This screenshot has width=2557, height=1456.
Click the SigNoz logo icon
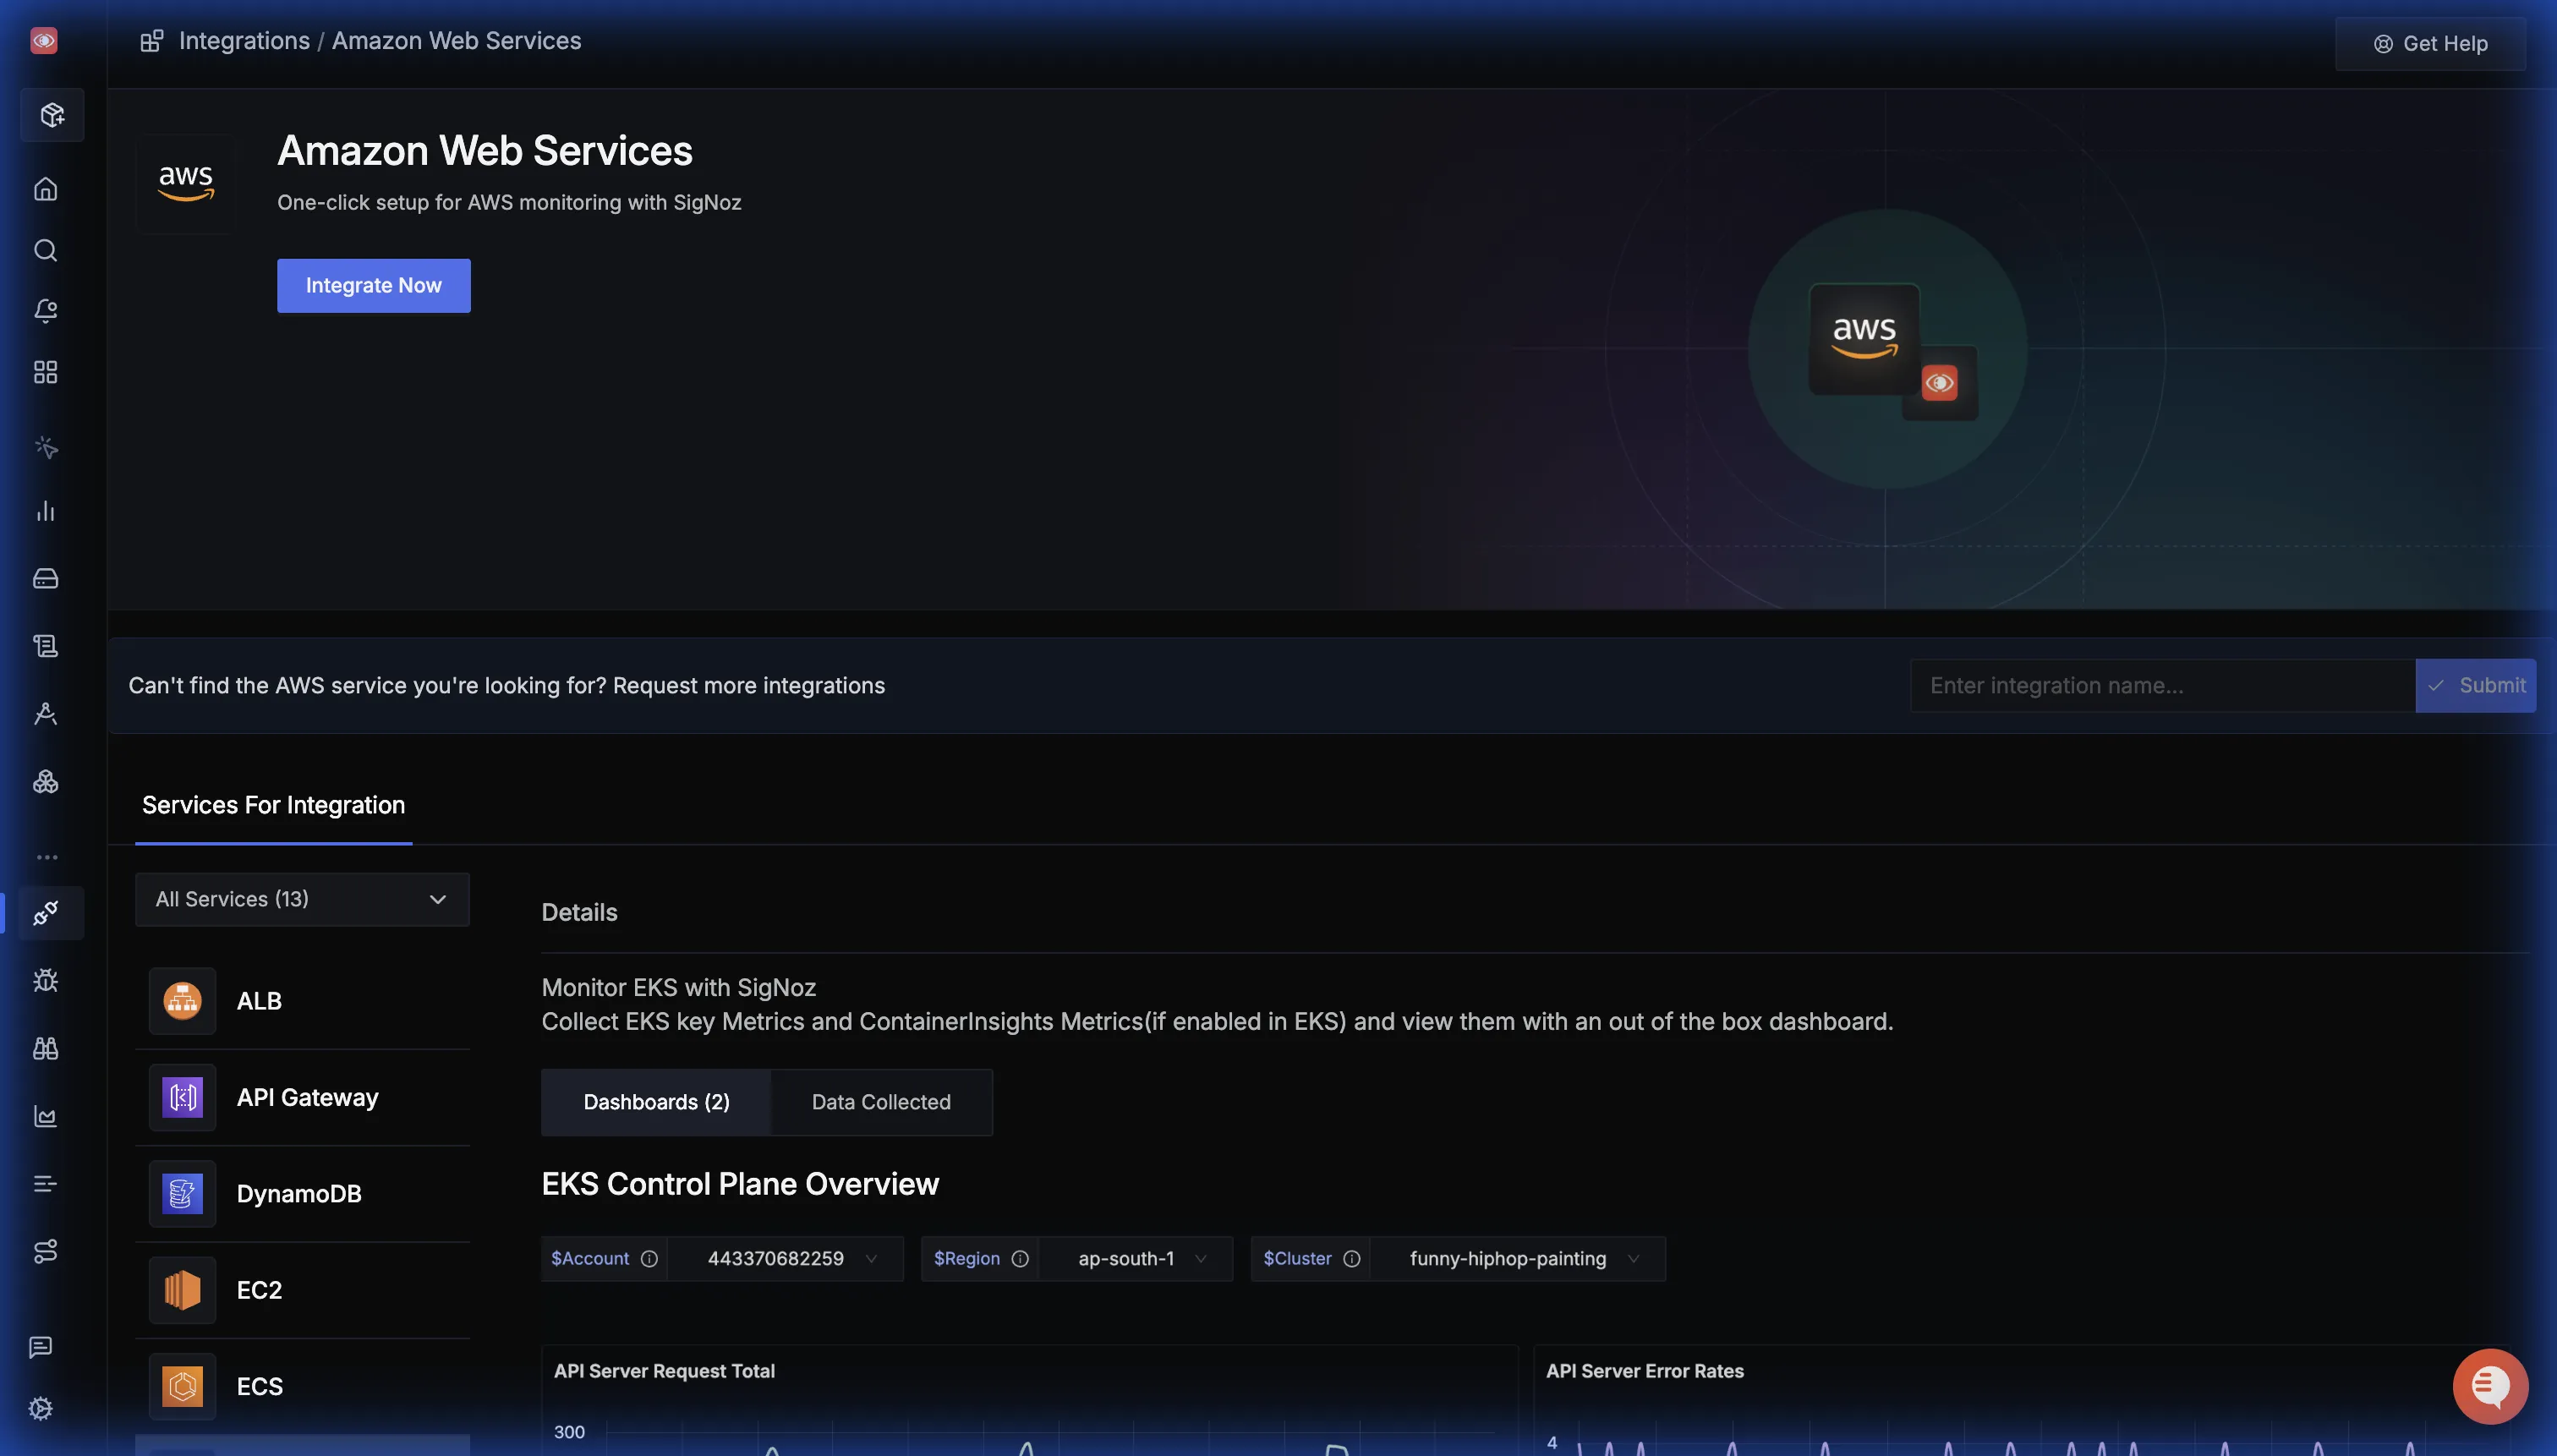(x=44, y=41)
